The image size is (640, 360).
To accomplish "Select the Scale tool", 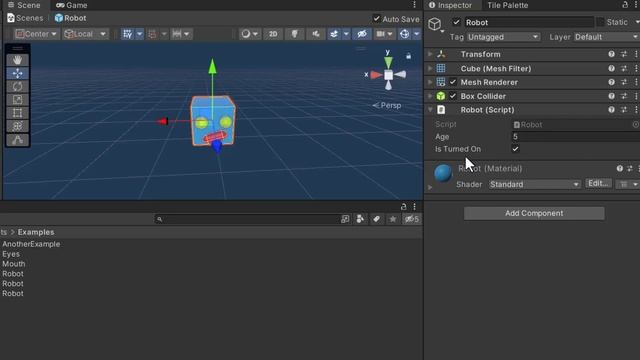I will point(17,100).
